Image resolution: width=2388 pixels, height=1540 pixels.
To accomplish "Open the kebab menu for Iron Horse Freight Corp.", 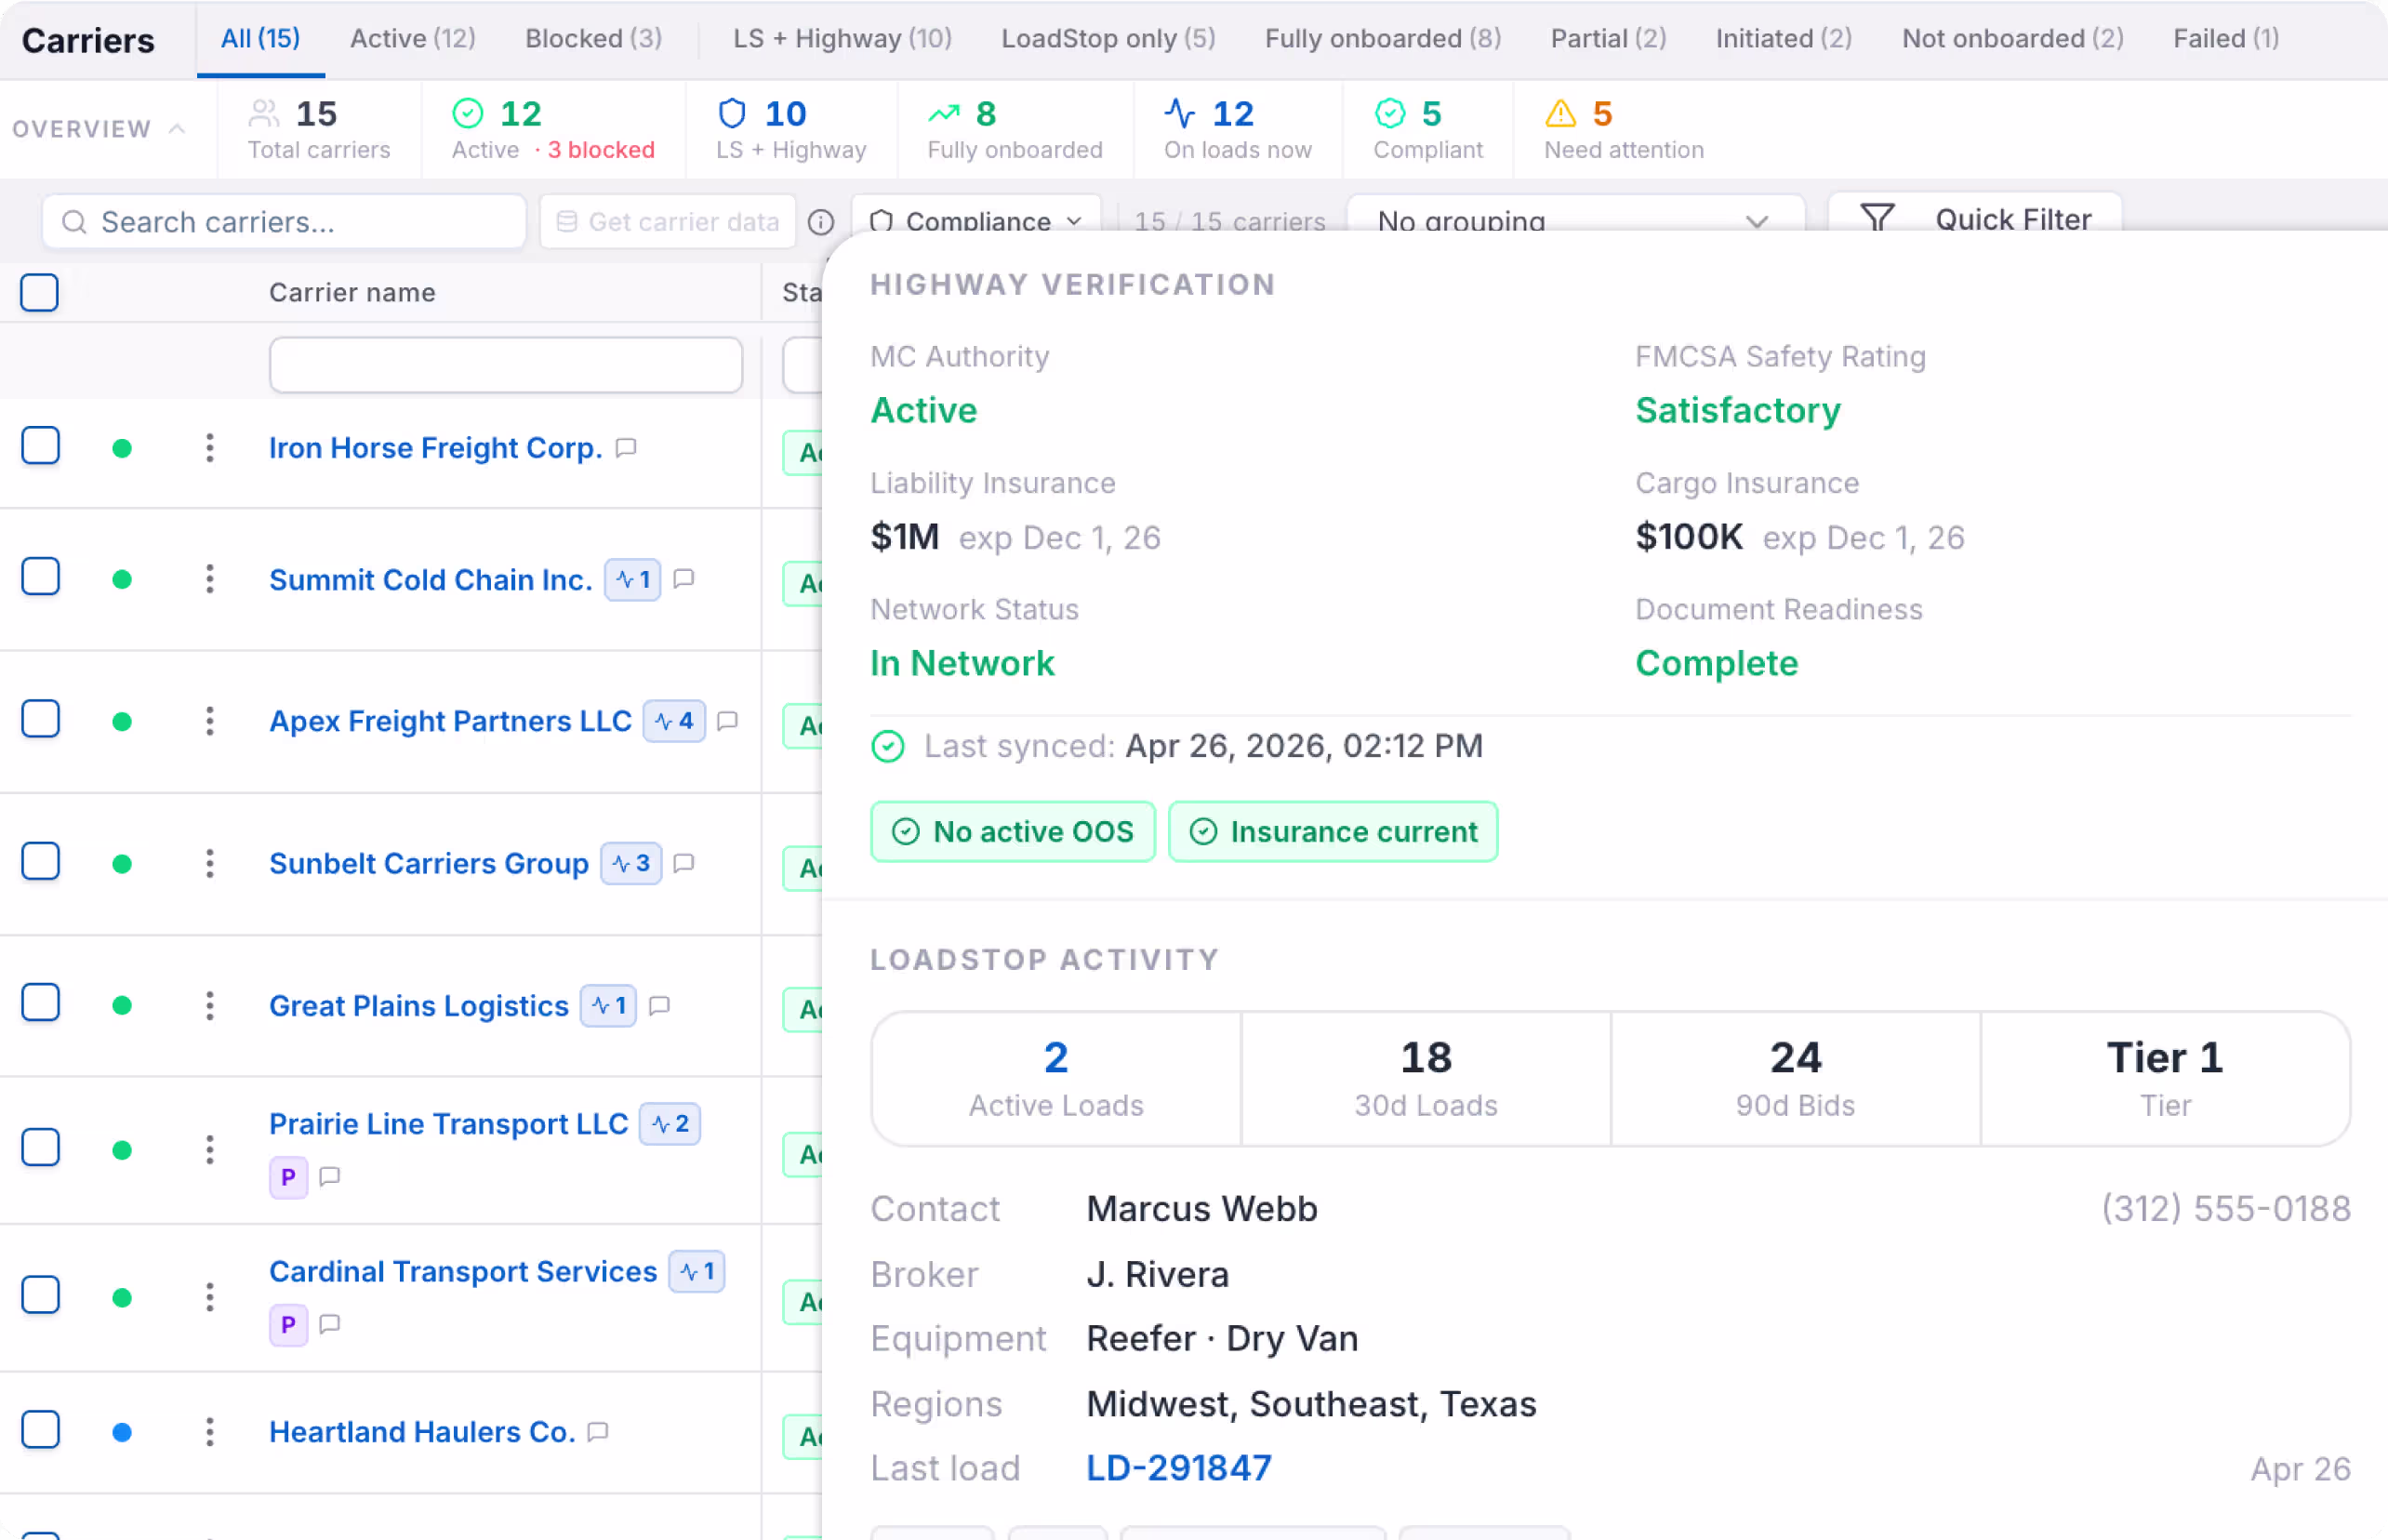I will point(209,447).
